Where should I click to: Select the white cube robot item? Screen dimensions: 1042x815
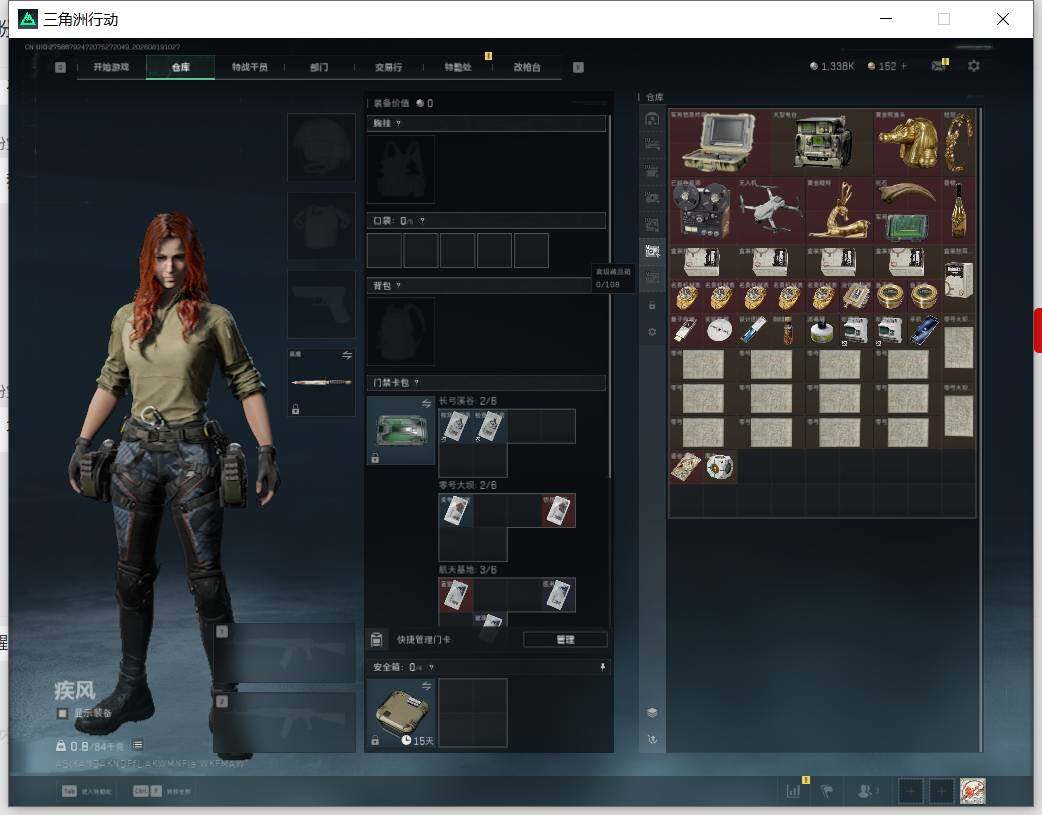(720, 467)
